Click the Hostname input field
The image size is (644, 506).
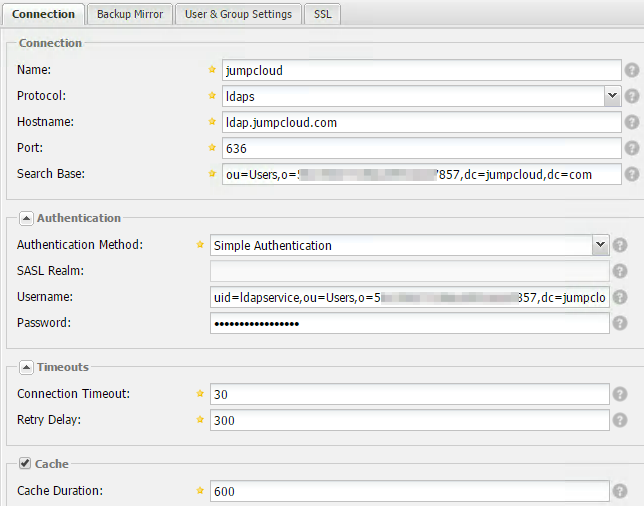click(421, 122)
